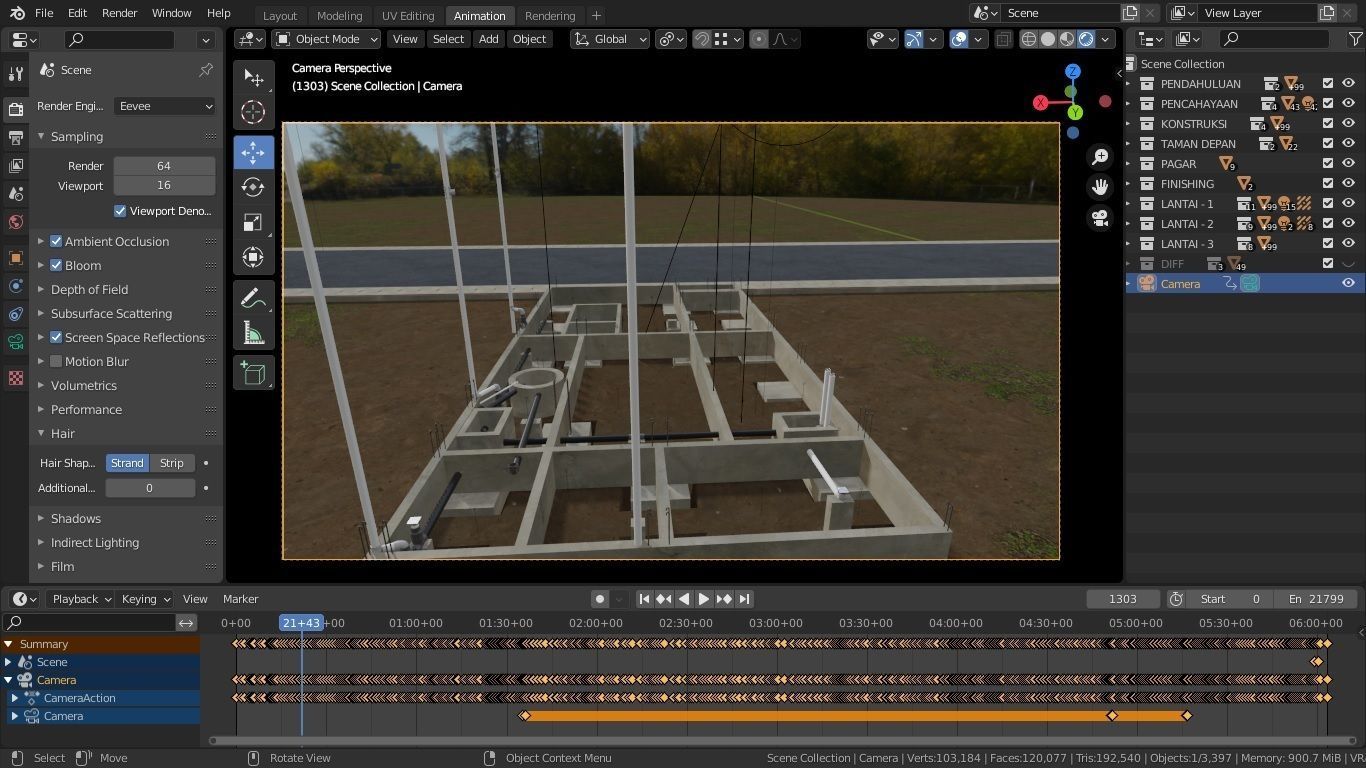Open the View Layer properties tab icon
The image size is (1366, 768).
pos(15,165)
